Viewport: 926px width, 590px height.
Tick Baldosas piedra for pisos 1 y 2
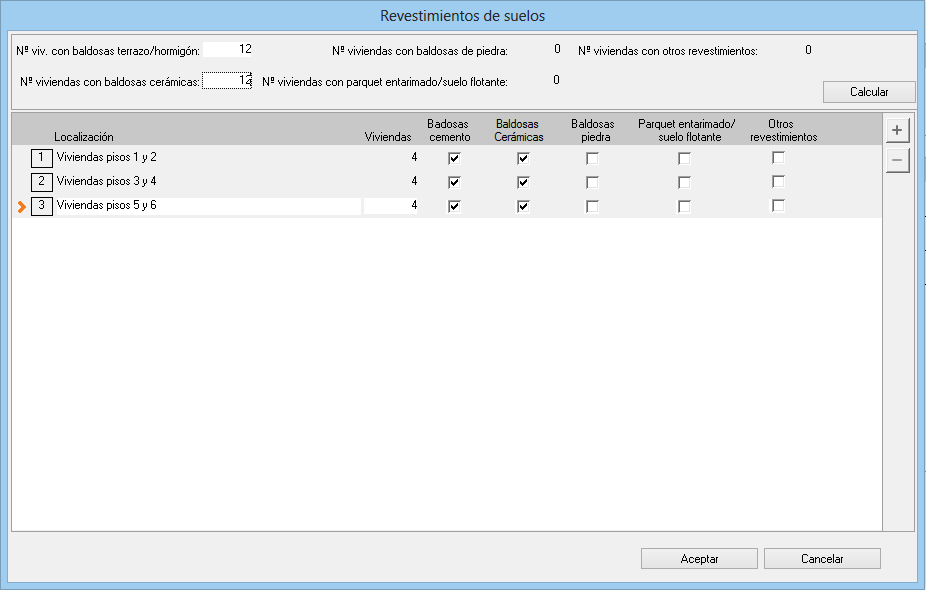[592, 158]
